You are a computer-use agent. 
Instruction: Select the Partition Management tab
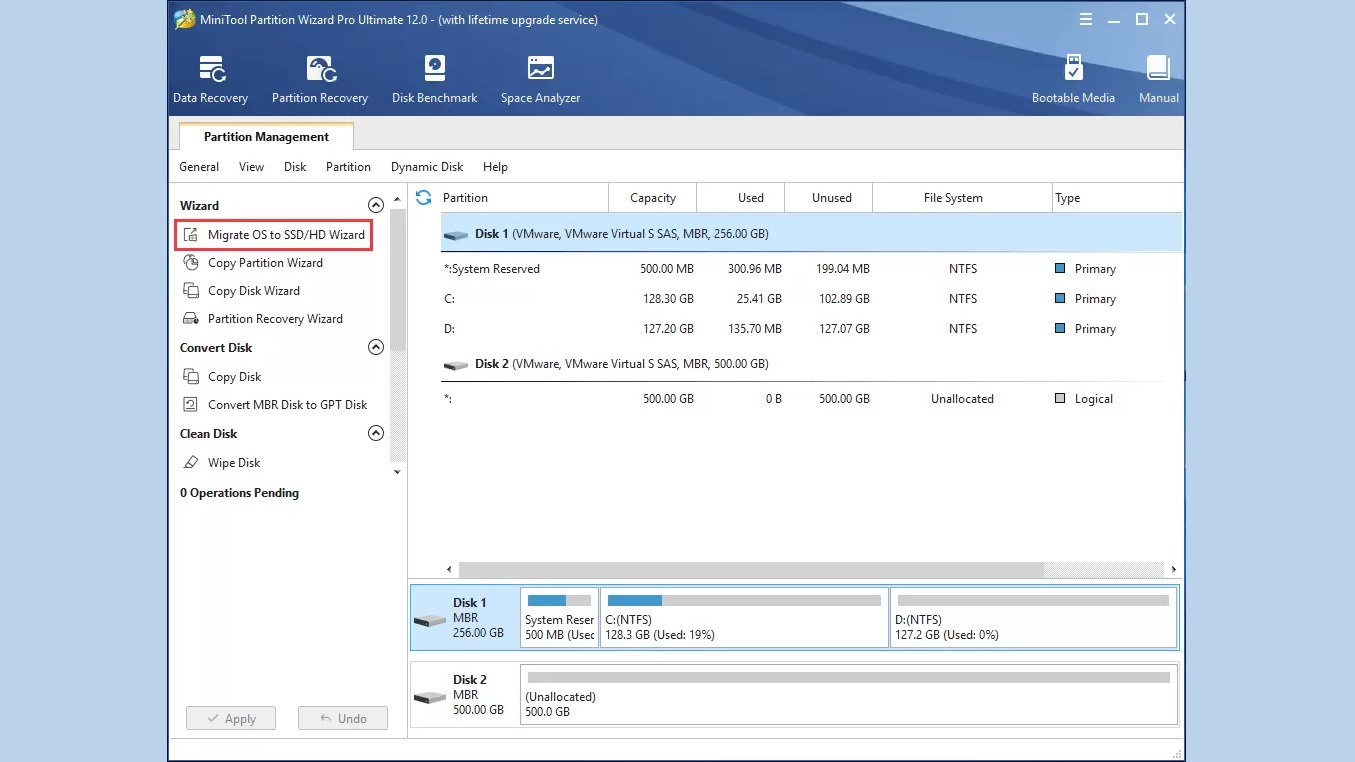click(266, 137)
